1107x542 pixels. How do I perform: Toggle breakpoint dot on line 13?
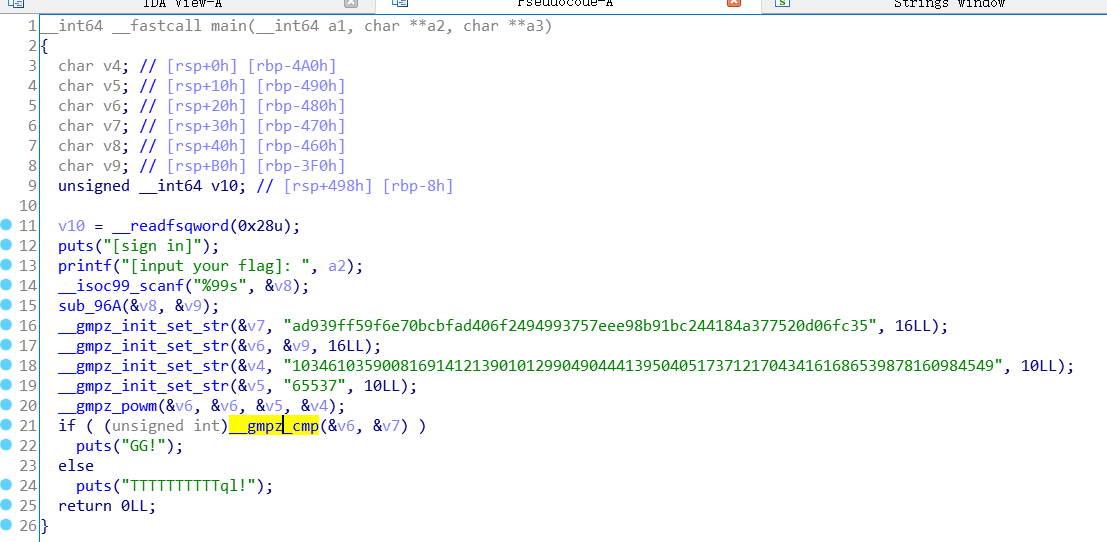click(6, 265)
